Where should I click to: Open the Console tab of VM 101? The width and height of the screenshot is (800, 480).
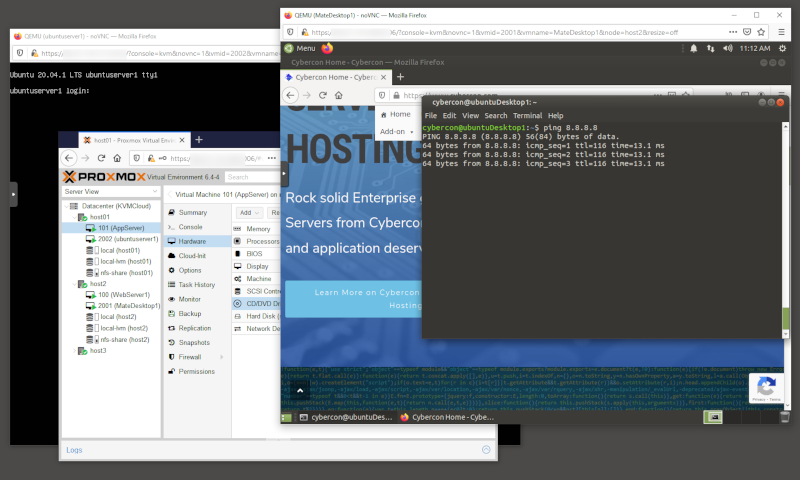coord(197,227)
